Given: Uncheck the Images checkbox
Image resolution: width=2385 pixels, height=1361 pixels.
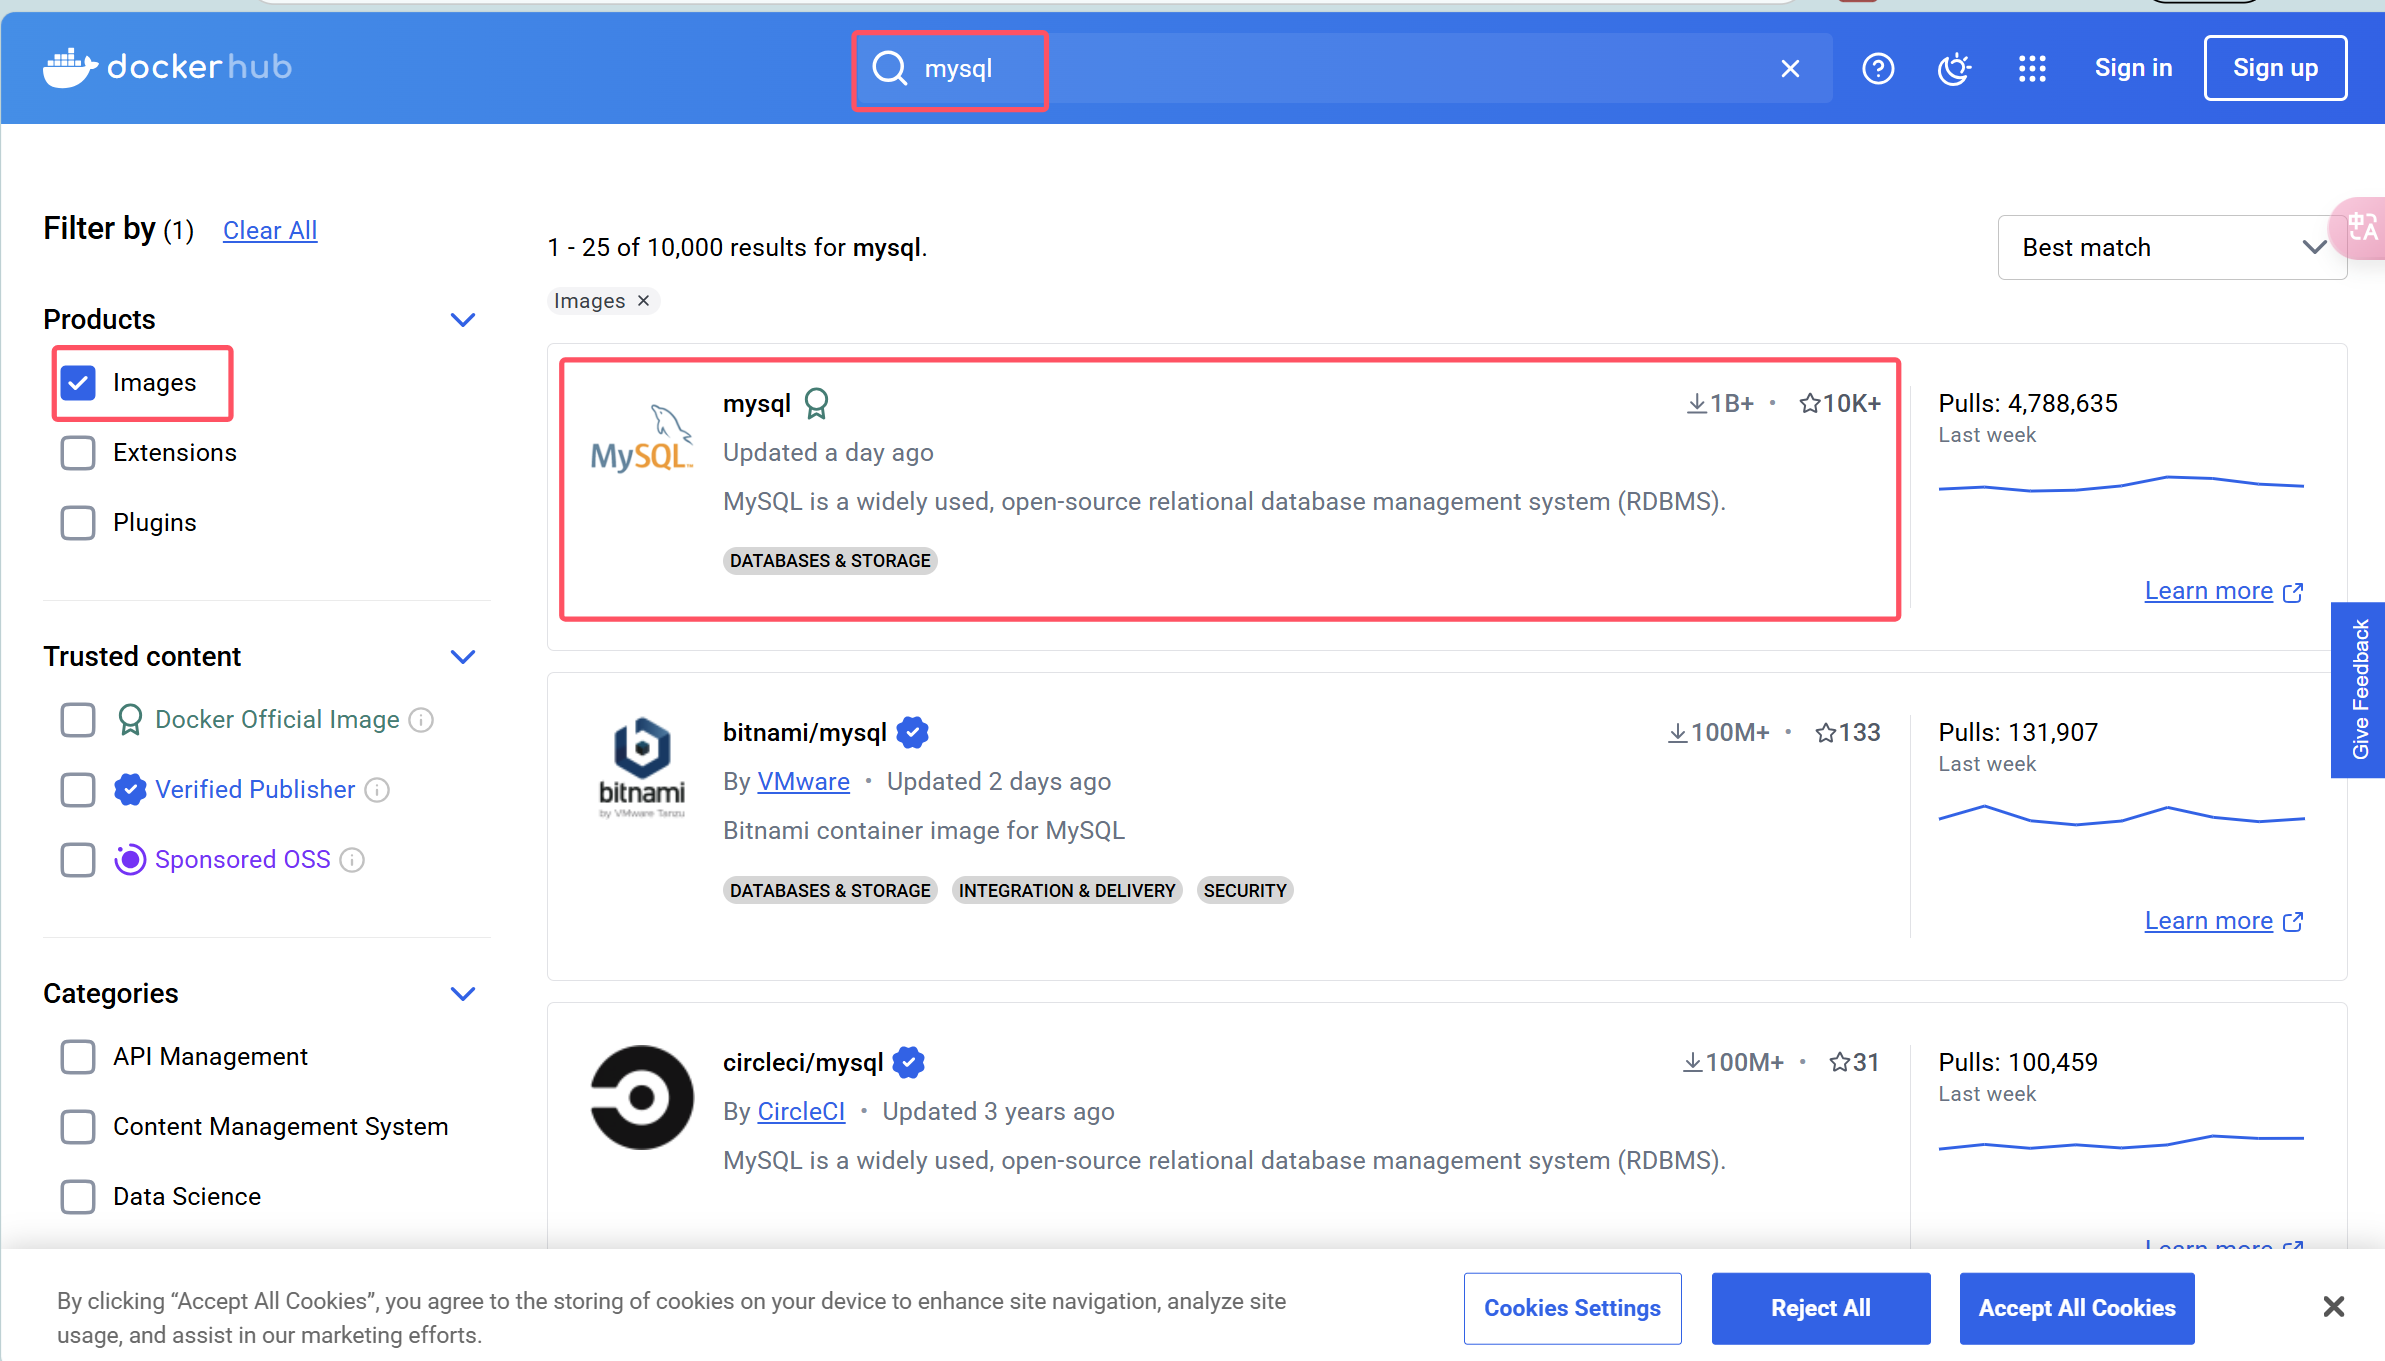Looking at the screenshot, I should coord(78,383).
